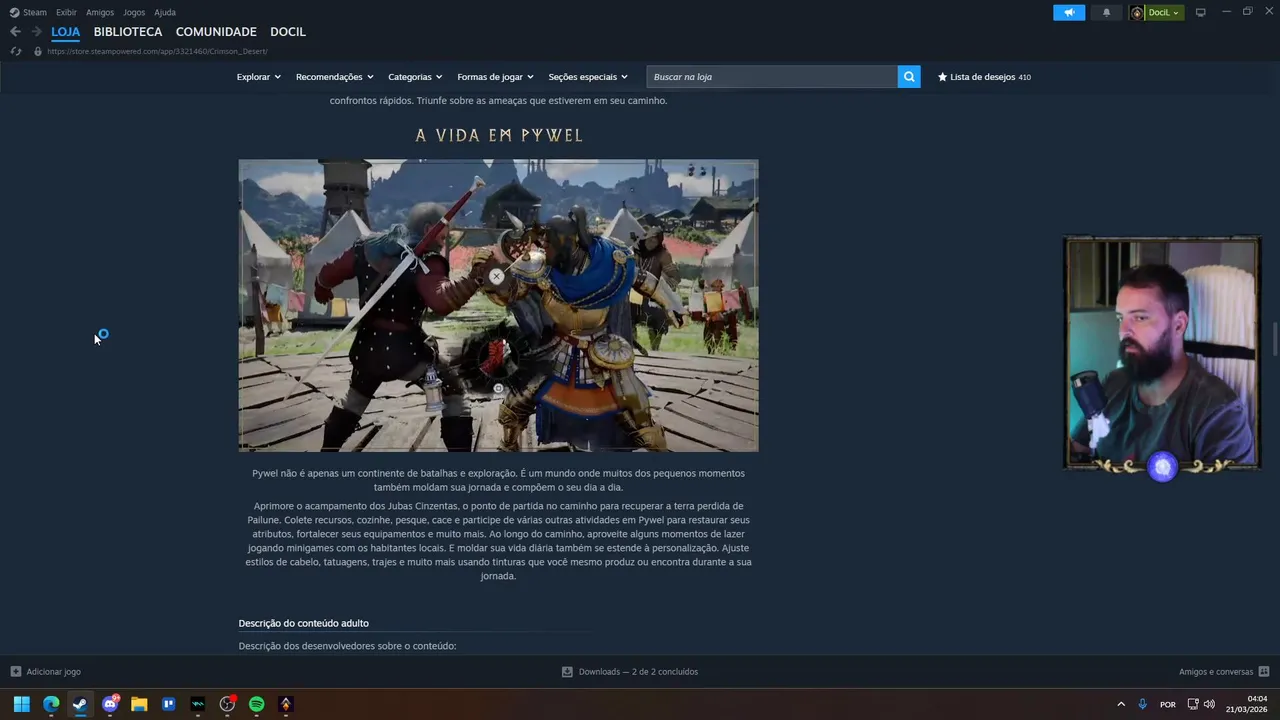Viewport: 1280px width, 720px height.
Task: Go back with the left arrow
Action: (15, 32)
